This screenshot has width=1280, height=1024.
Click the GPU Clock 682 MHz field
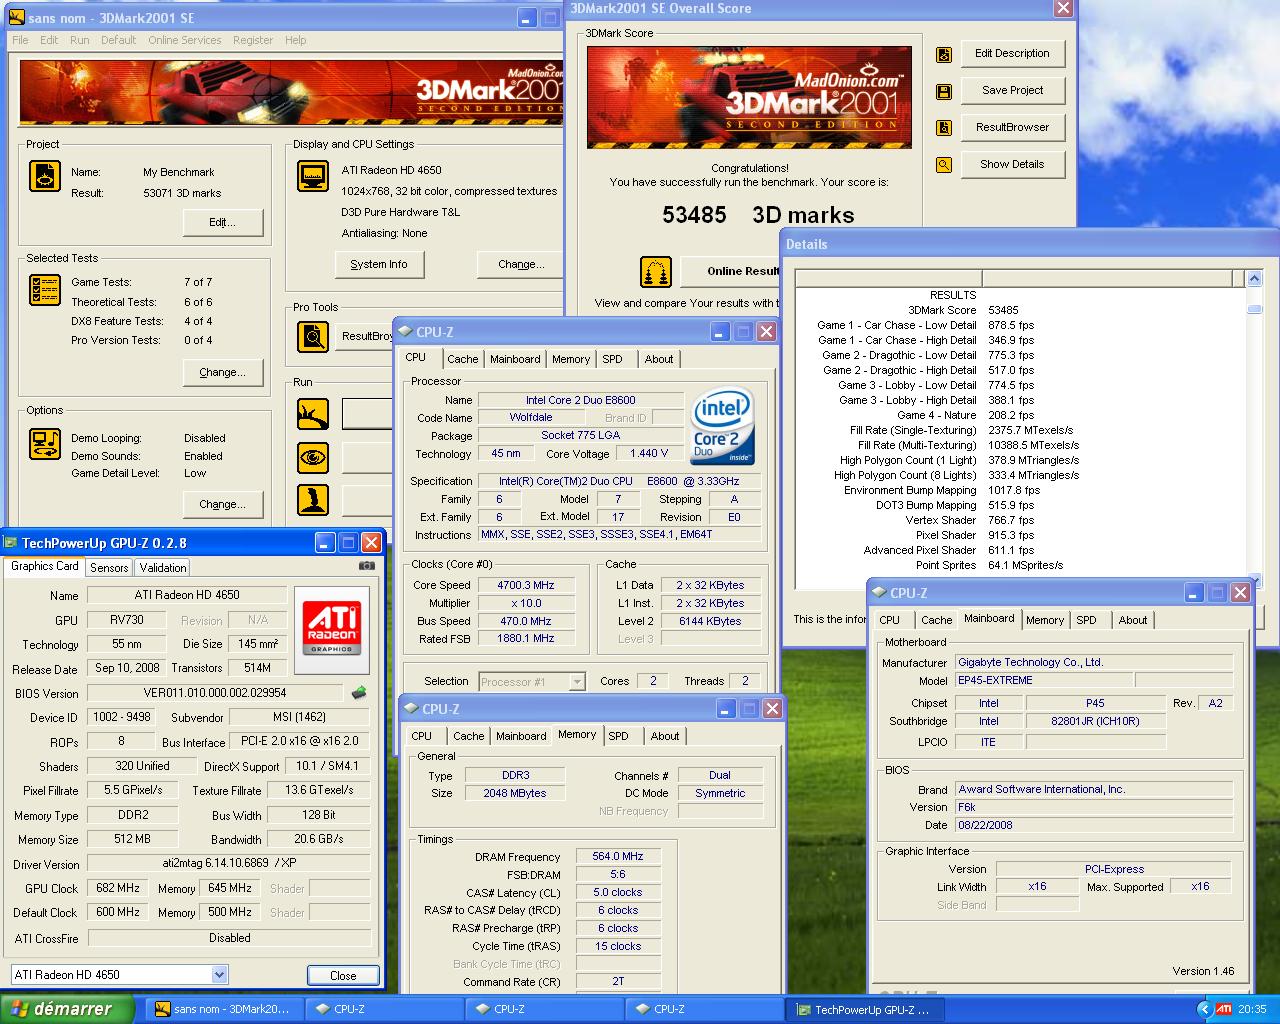[117, 888]
